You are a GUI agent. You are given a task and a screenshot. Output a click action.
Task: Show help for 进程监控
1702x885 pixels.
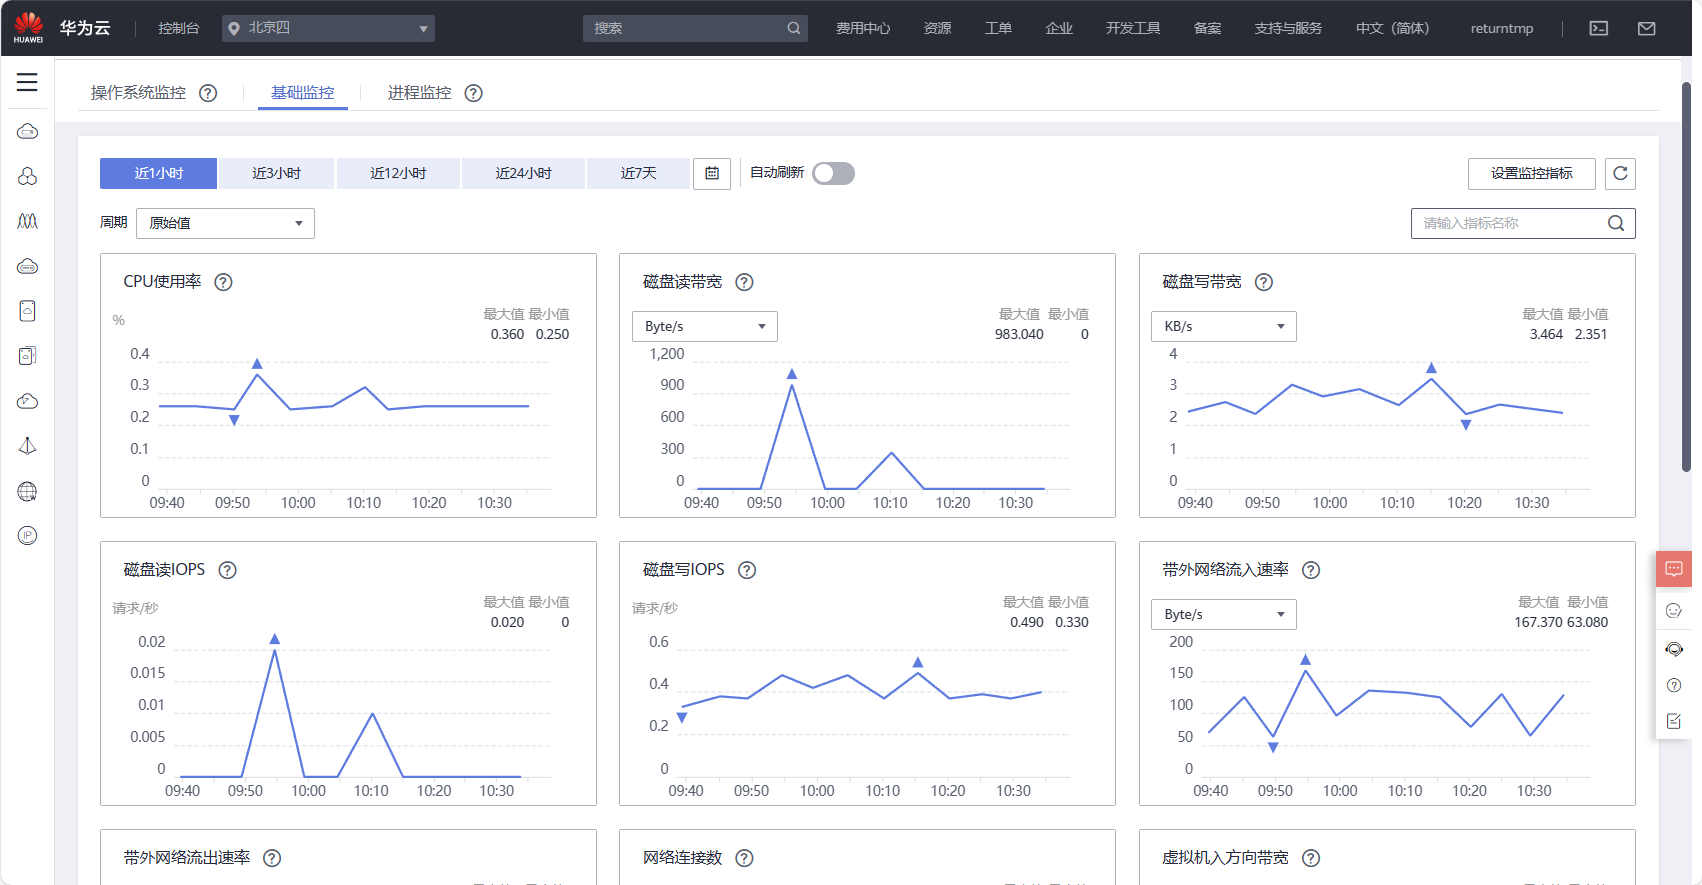[474, 93]
